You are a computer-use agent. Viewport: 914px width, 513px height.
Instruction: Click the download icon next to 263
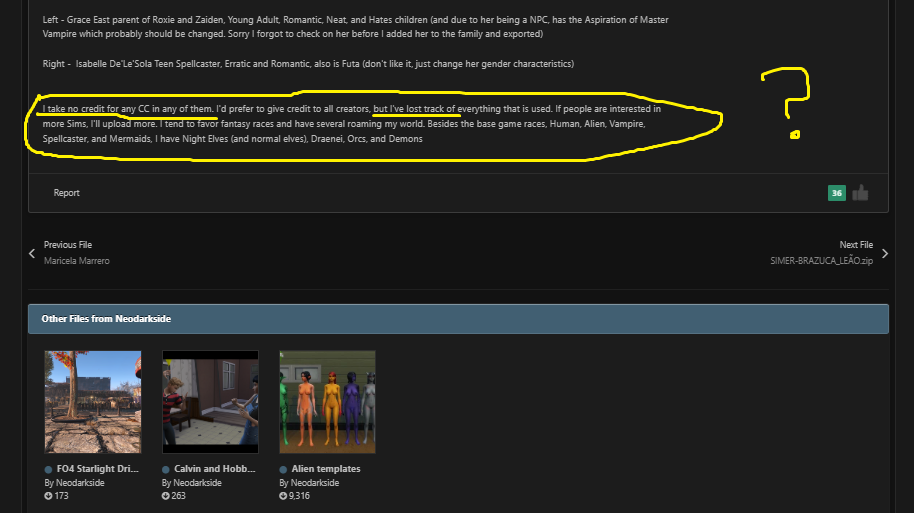point(166,496)
